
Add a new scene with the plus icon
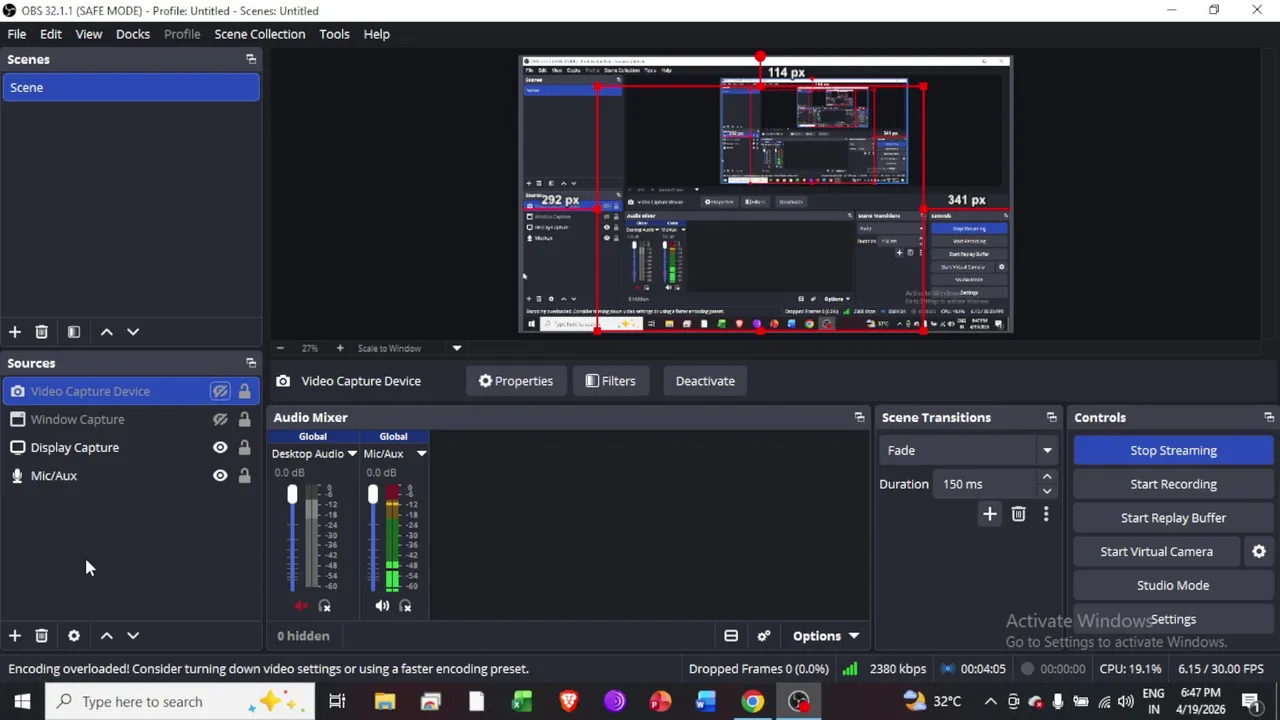[x=15, y=332]
